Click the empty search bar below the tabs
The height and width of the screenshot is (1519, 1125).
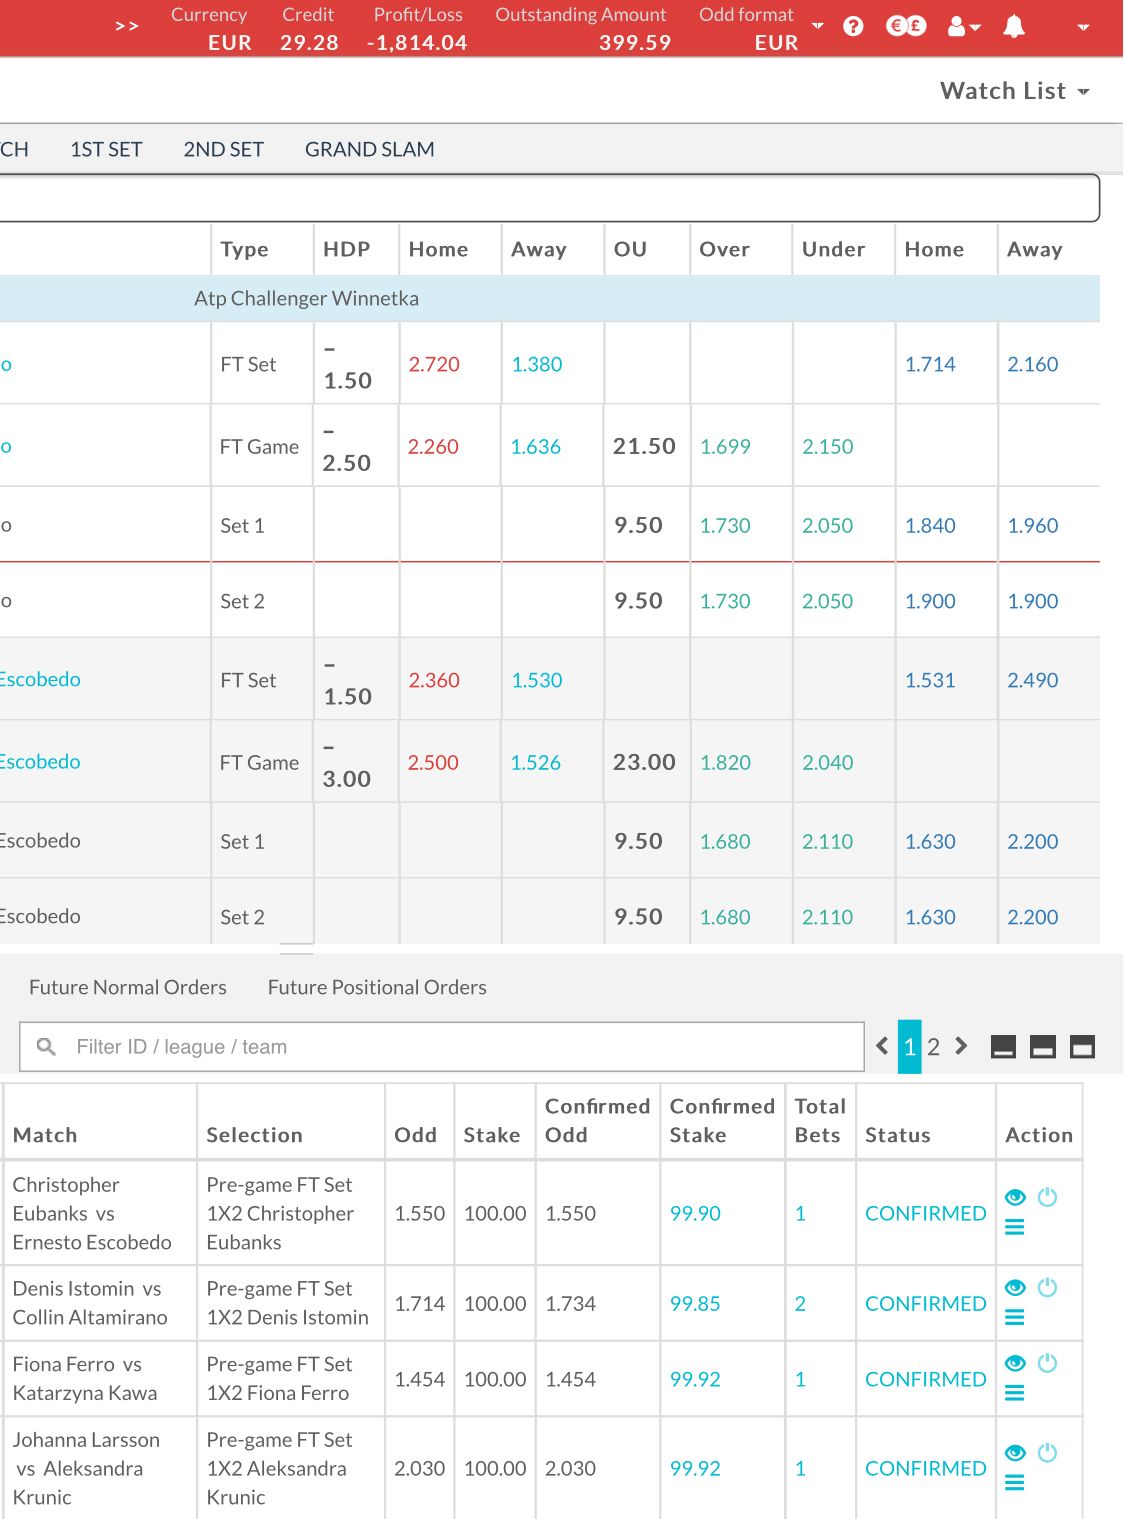(549, 198)
